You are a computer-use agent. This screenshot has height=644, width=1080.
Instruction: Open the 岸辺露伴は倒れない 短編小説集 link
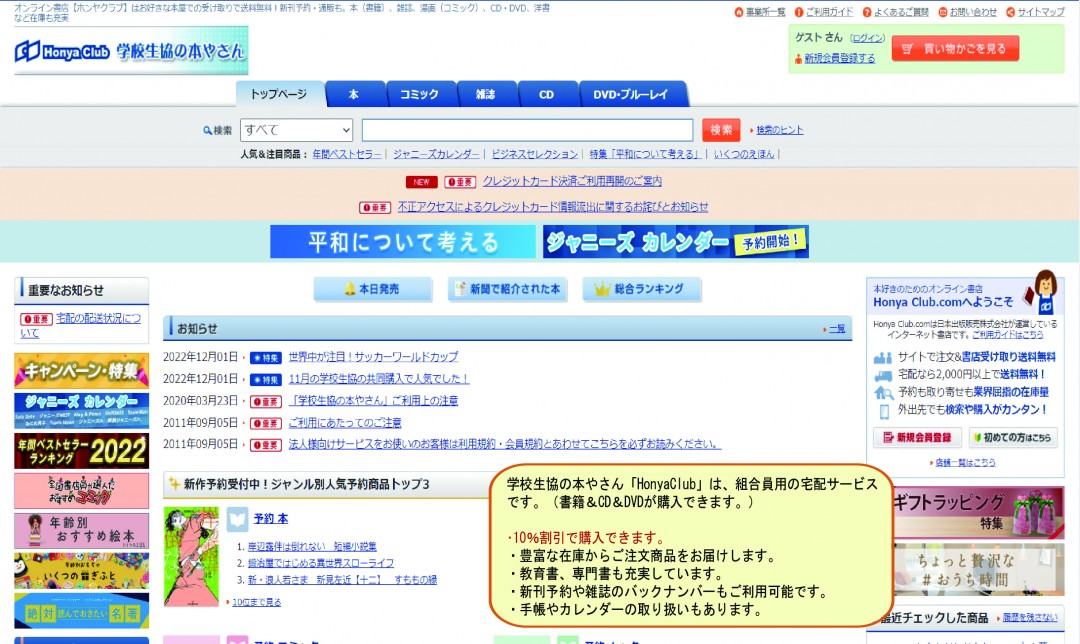312,546
